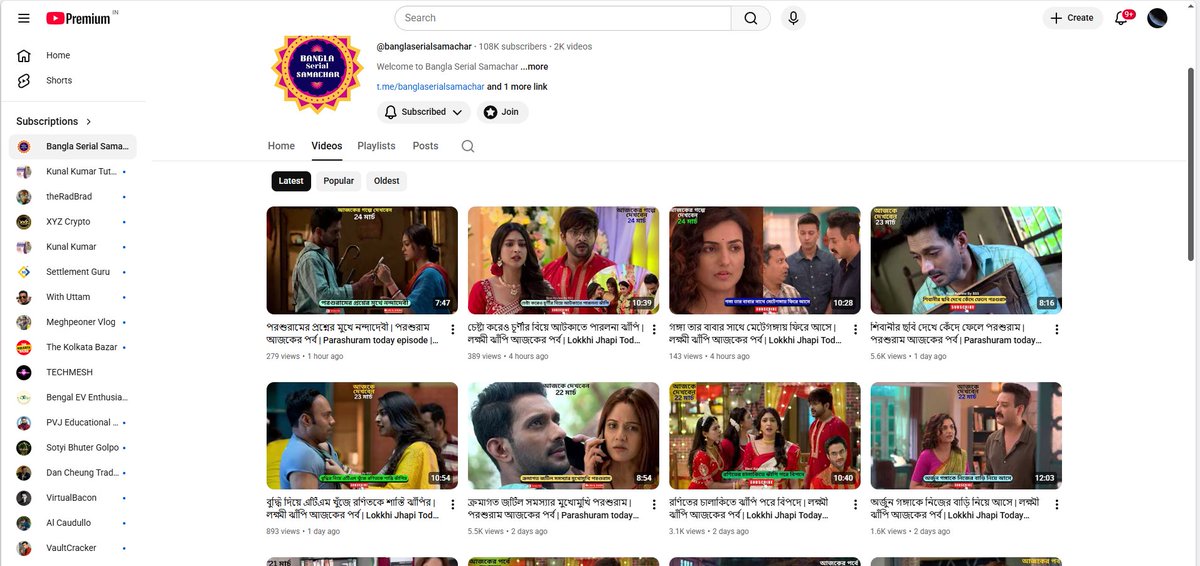Viewport: 1200px width, 566px height.
Task: Play the 8:16 video thumbnail
Action: coord(966,260)
